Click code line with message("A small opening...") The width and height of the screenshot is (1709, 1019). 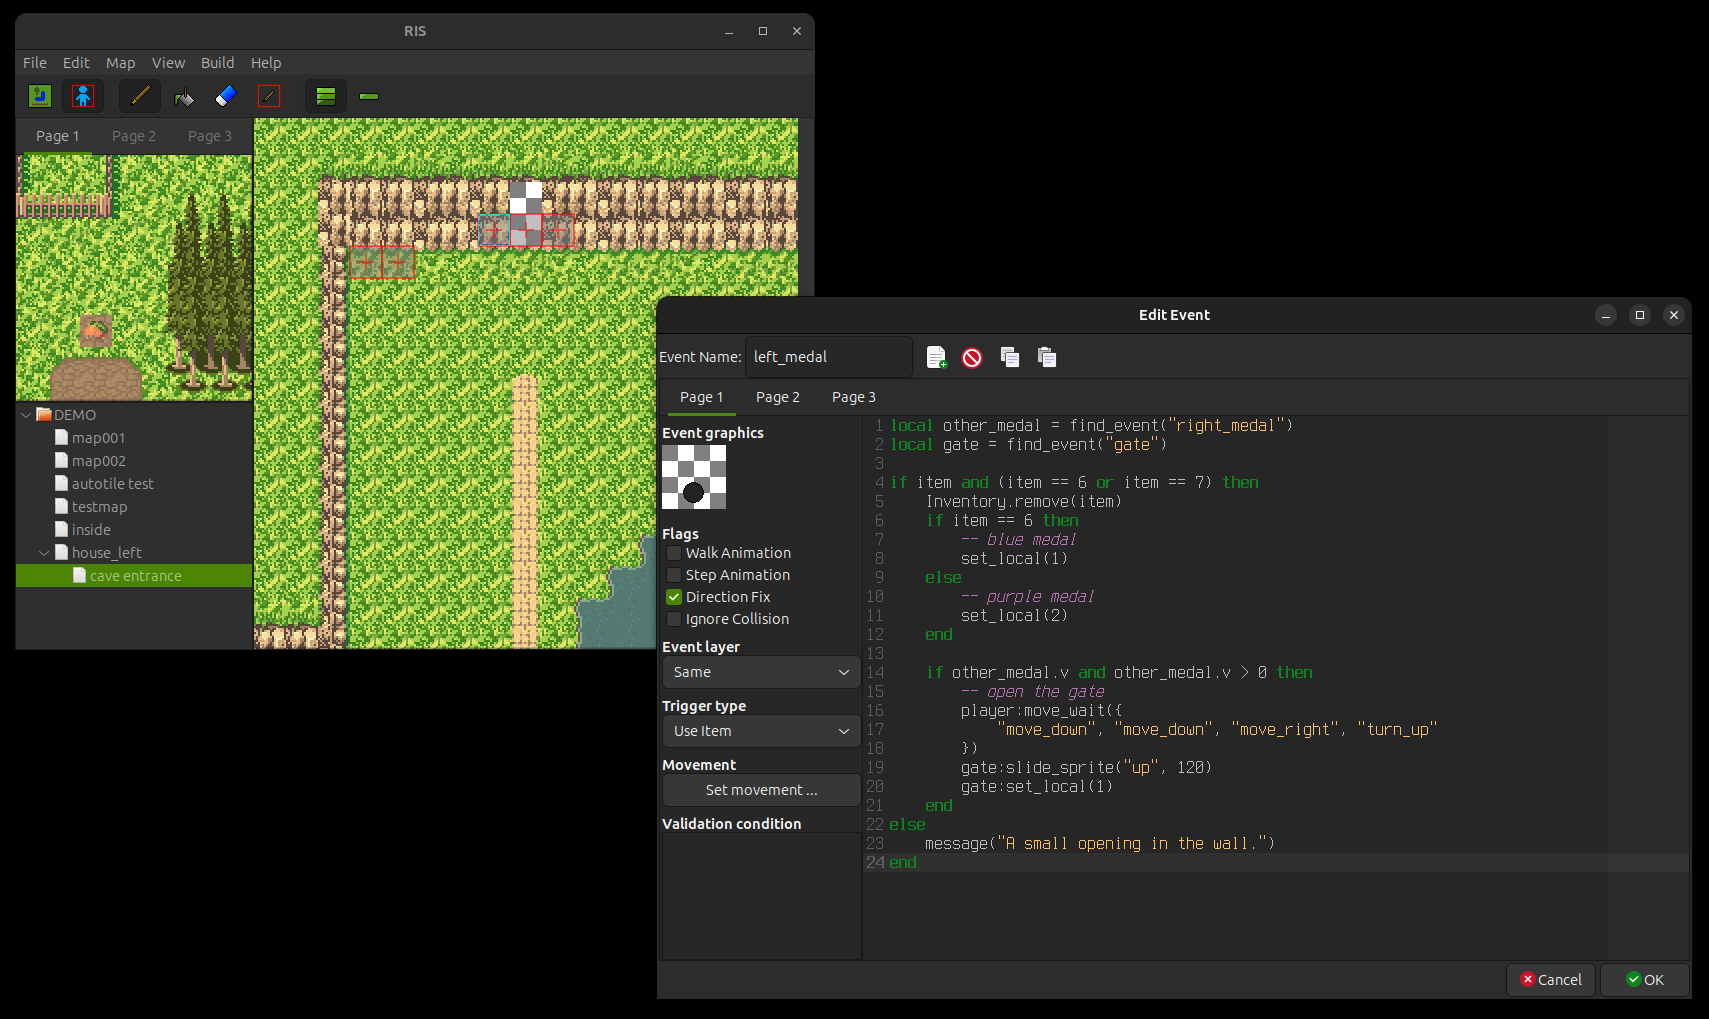click(1100, 844)
